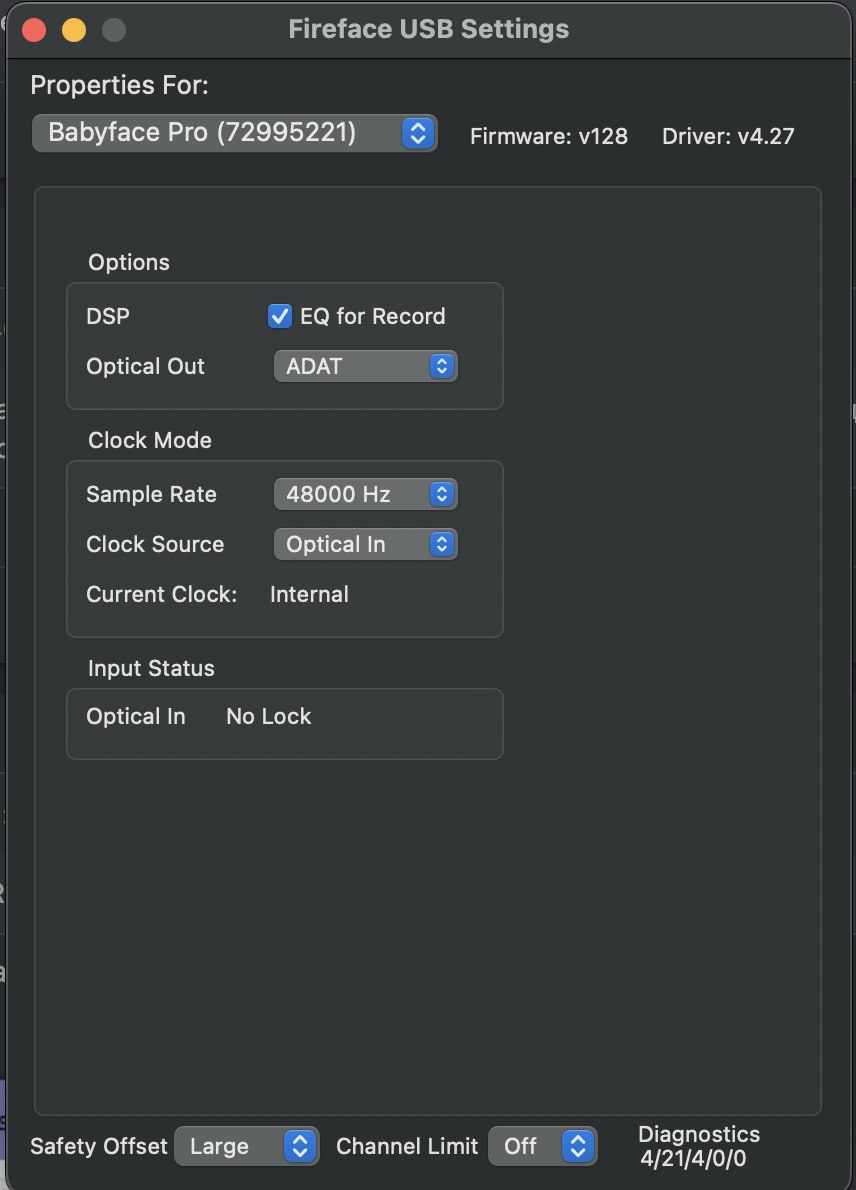Image resolution: width=856 pixels, height=1190 pixels.
Task: Click the chevron on the Channel Limit selector
Action: pyautogui.click(x=578, y=1146)
